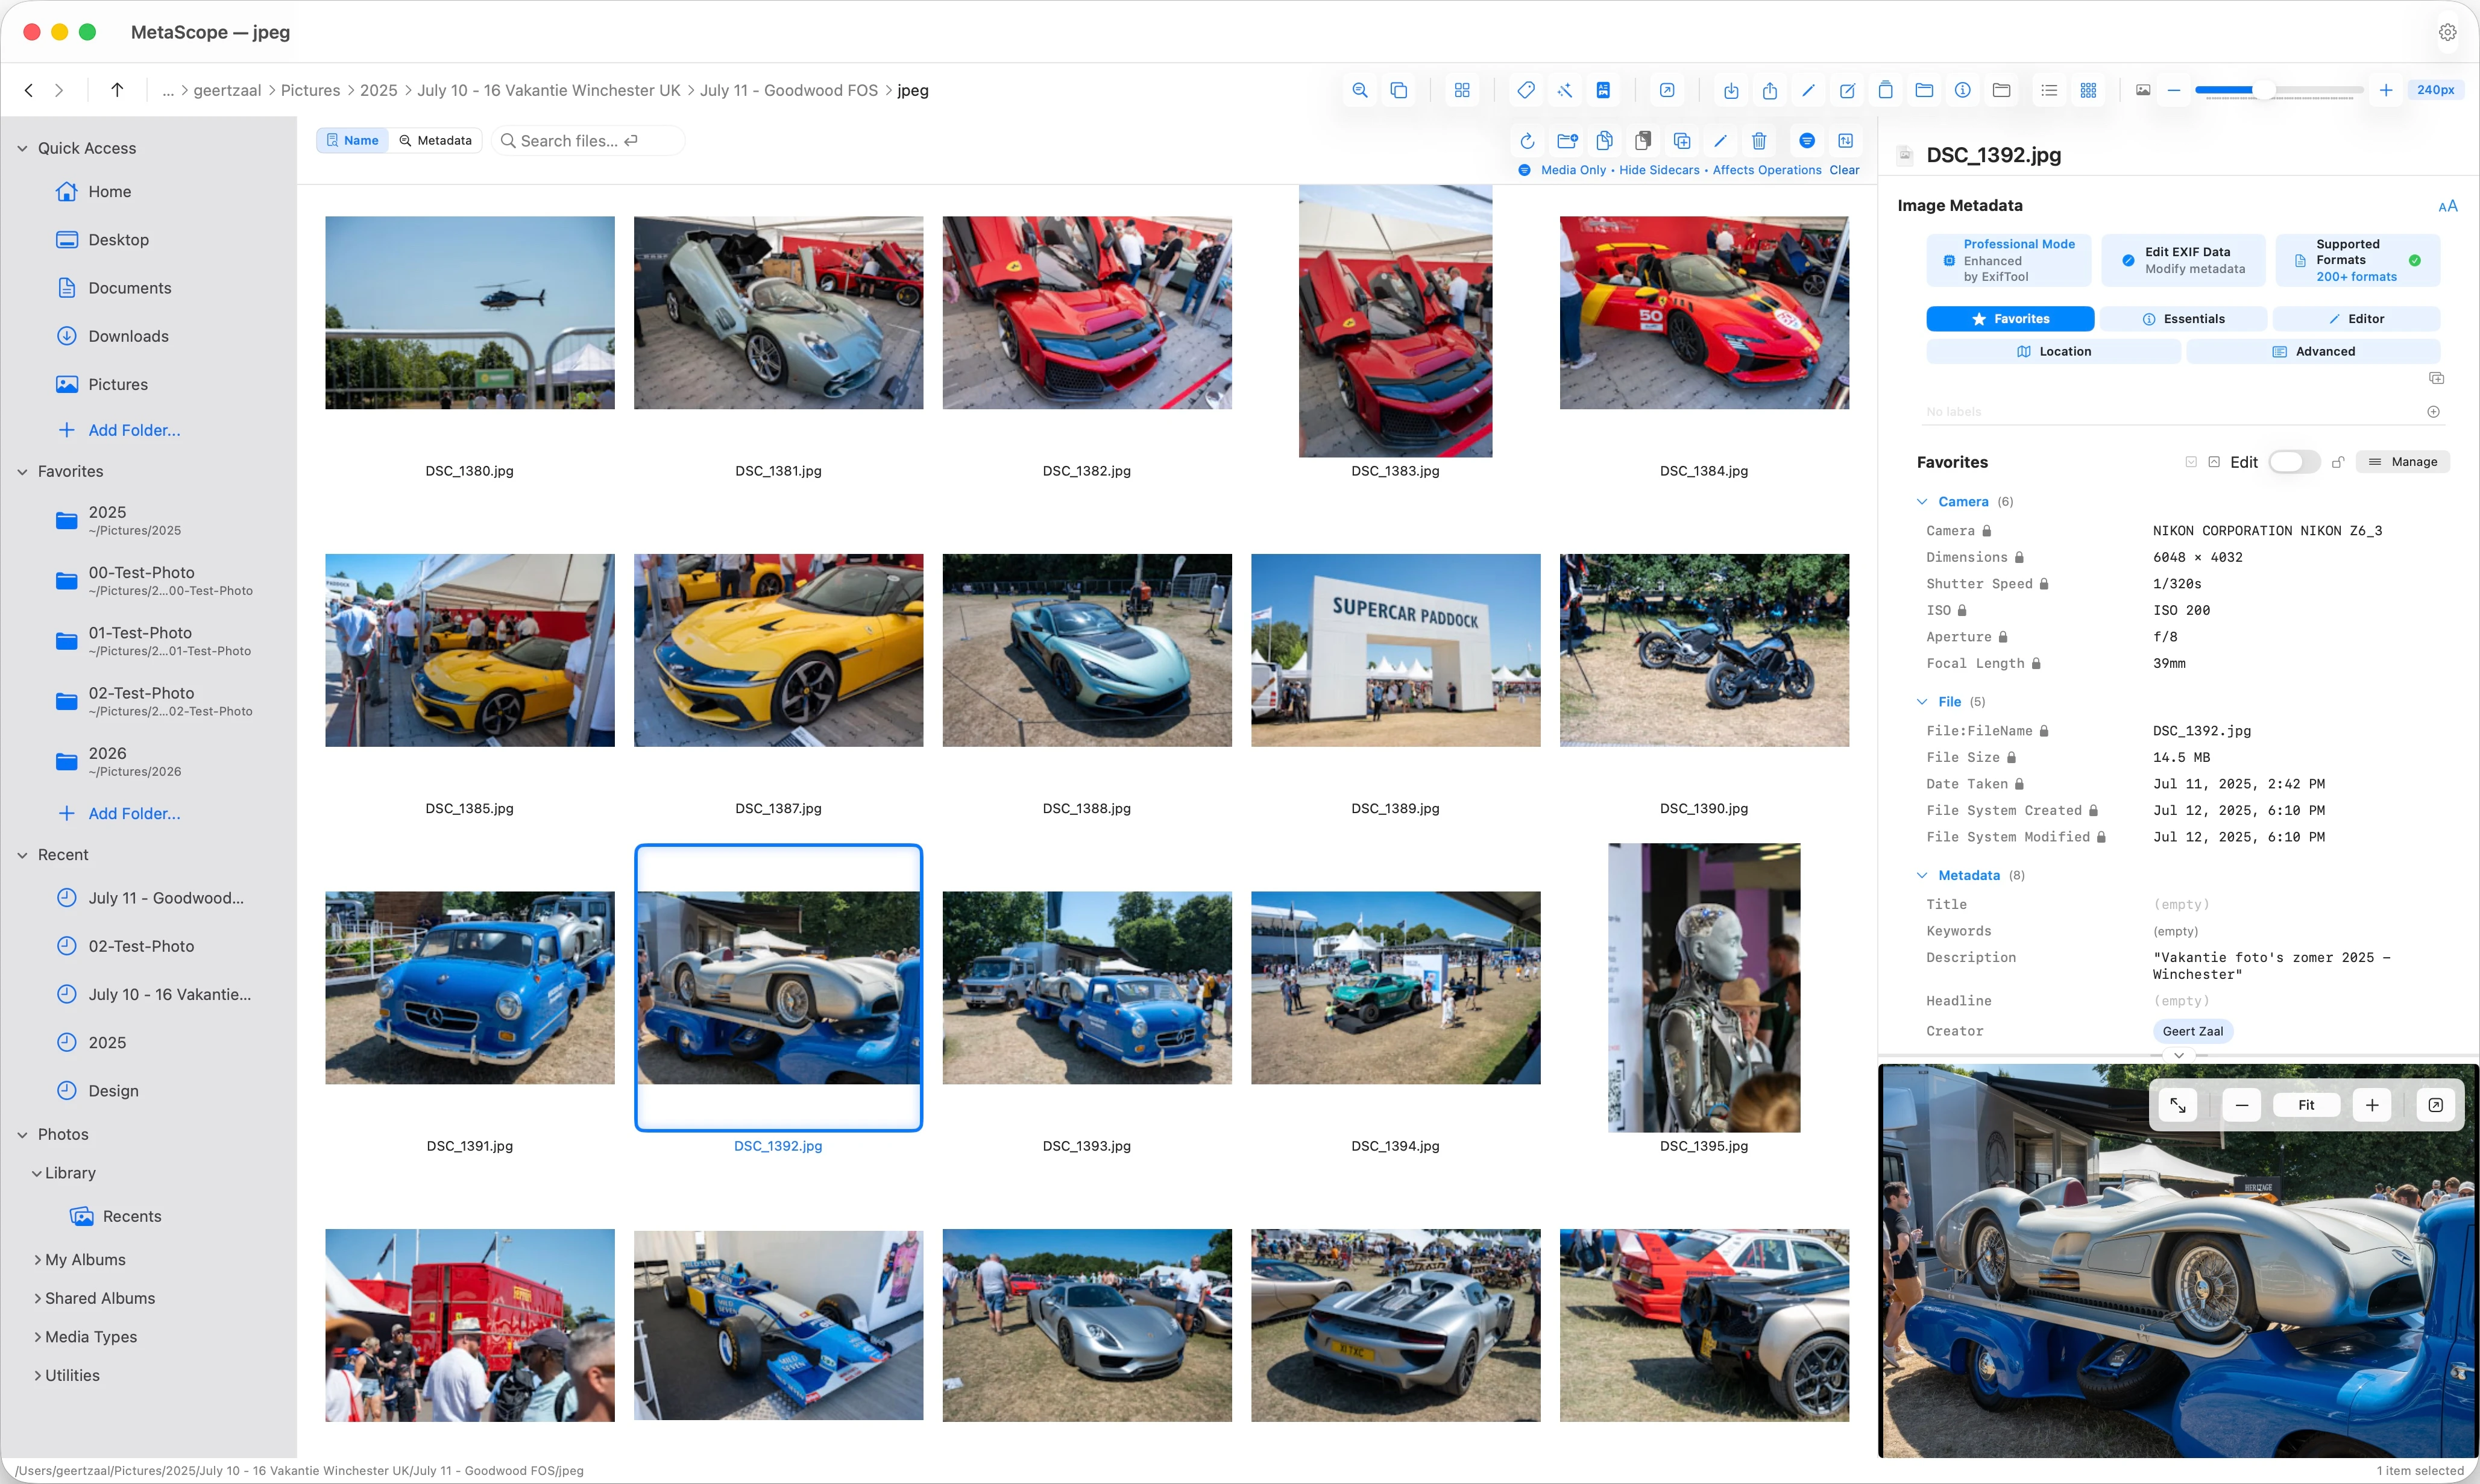Delete the selected file with trash icon

point(1760,141)
